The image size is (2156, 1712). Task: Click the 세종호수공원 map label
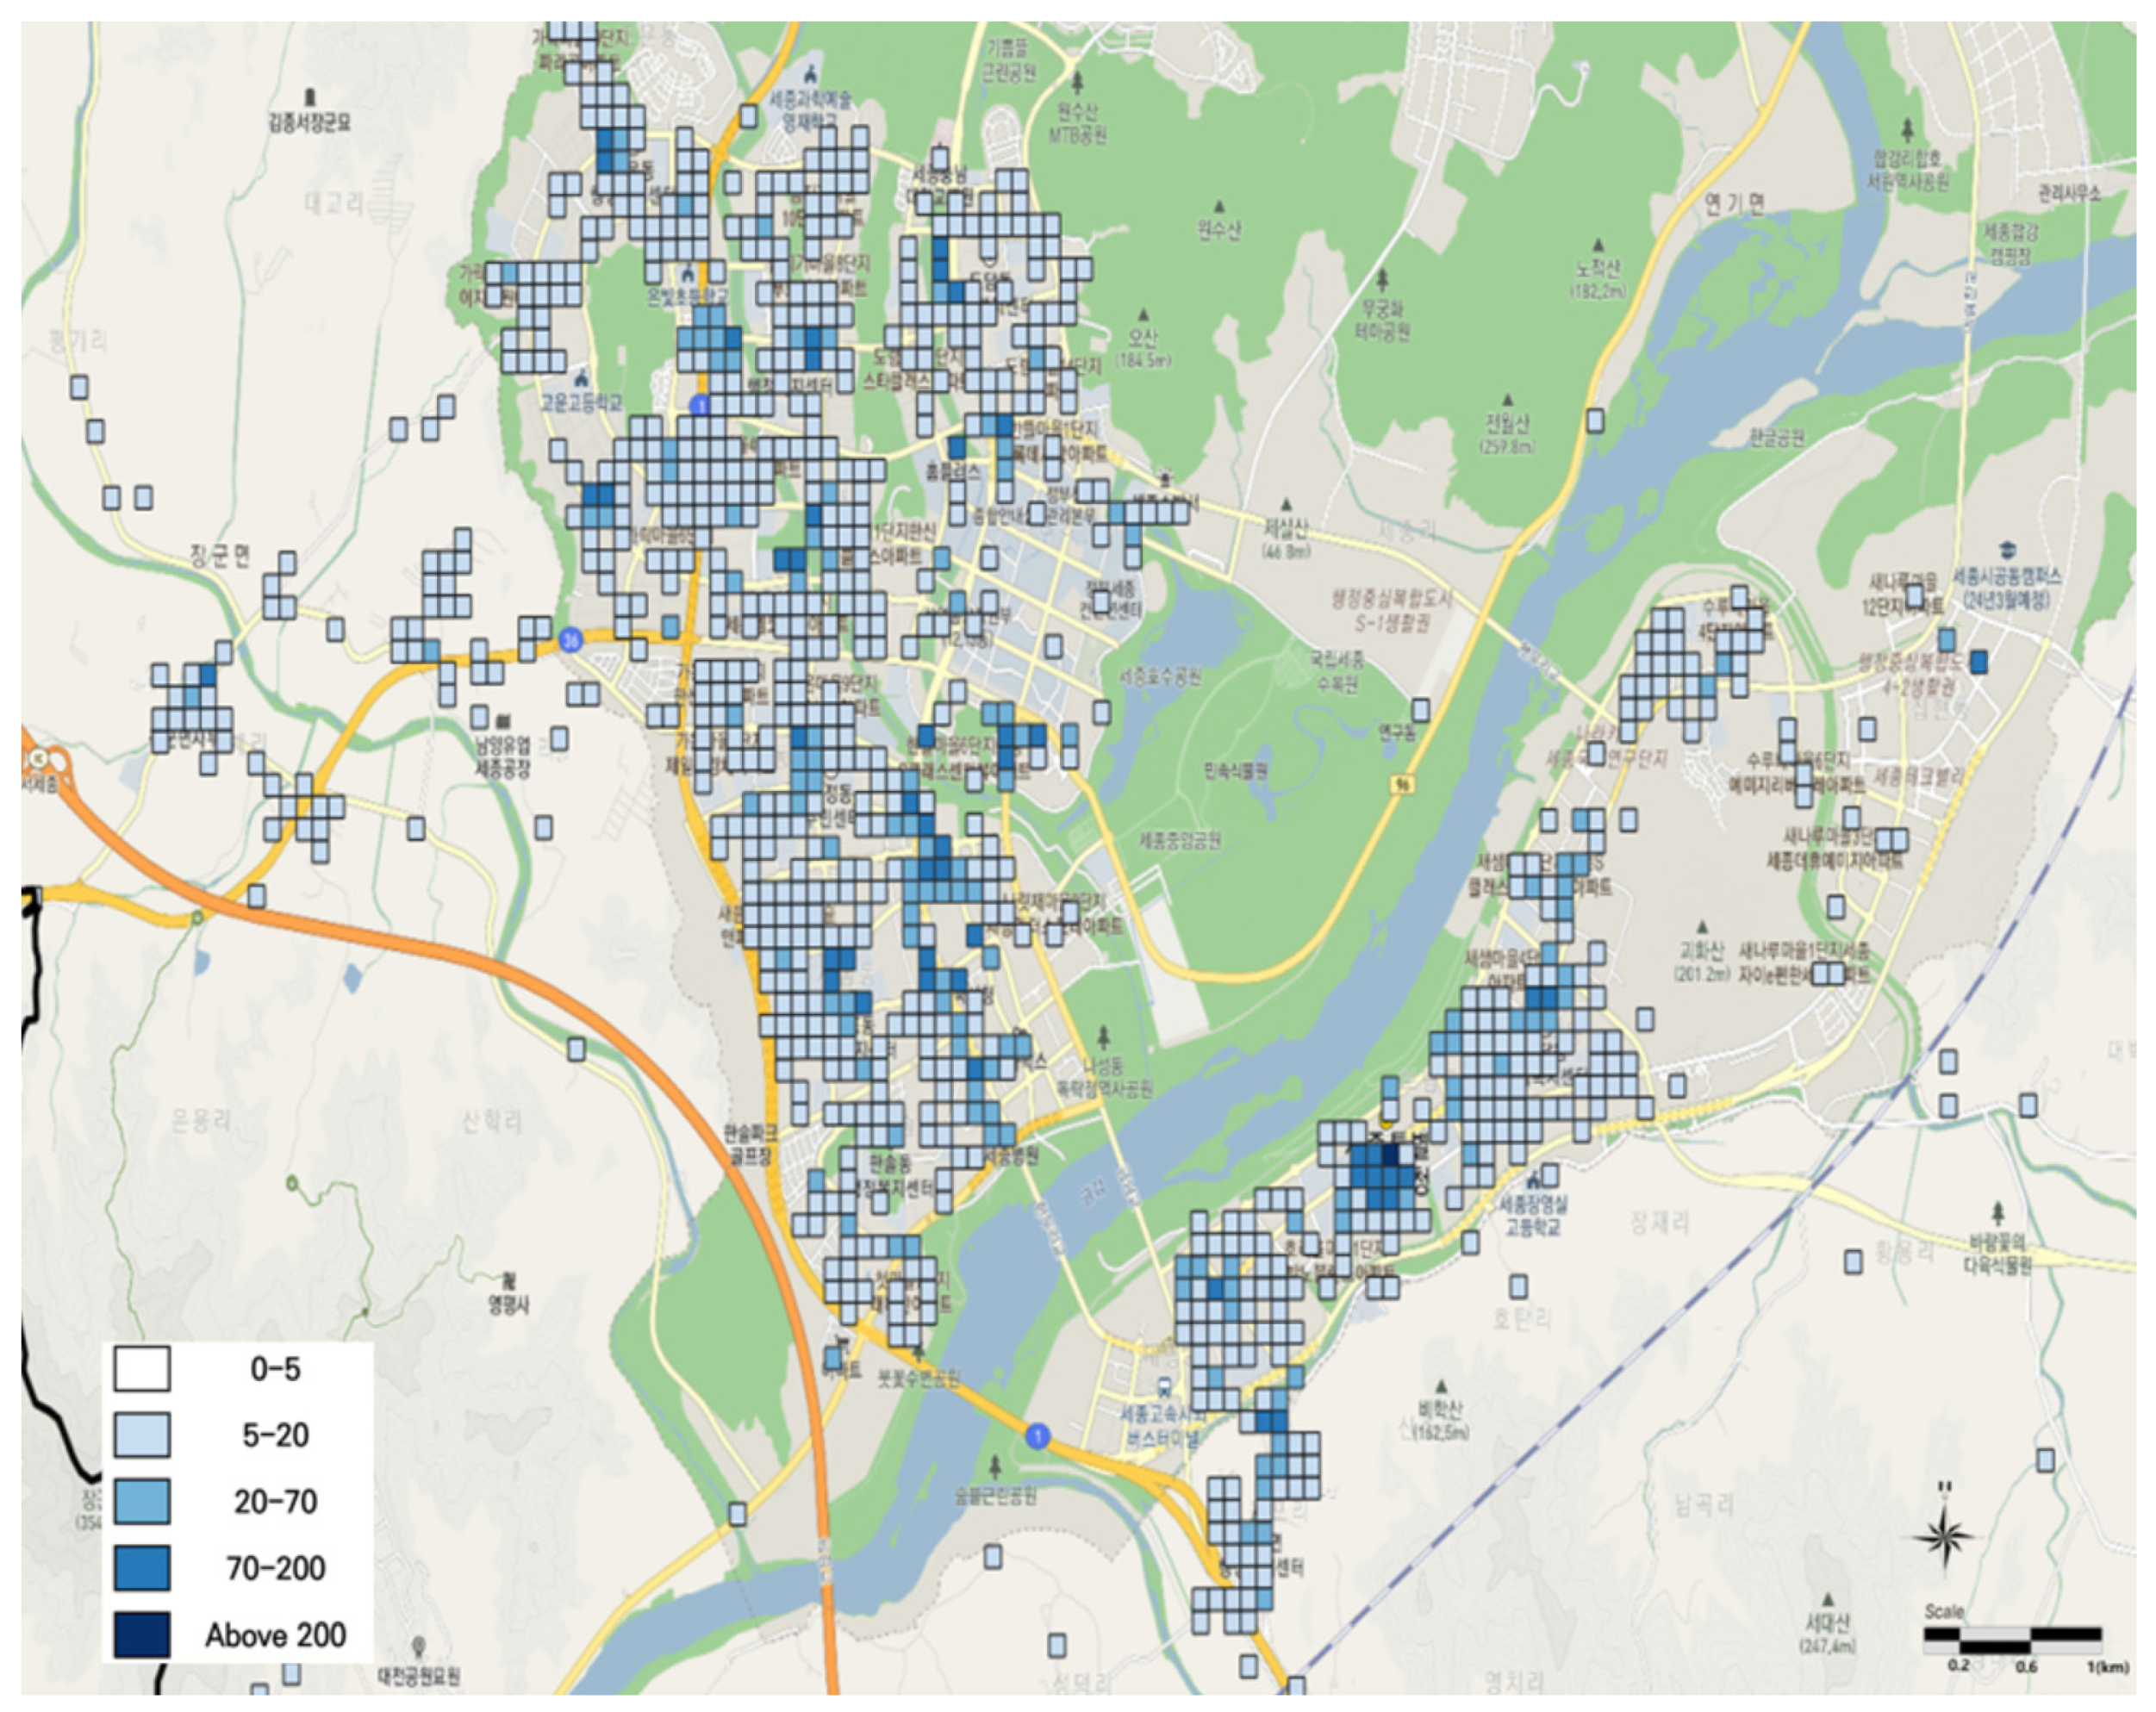[1159, 677]
